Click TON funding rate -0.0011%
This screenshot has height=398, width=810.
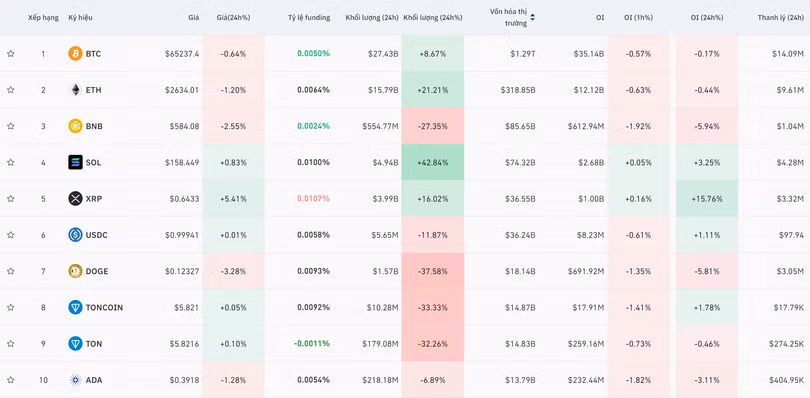(312, 344)
